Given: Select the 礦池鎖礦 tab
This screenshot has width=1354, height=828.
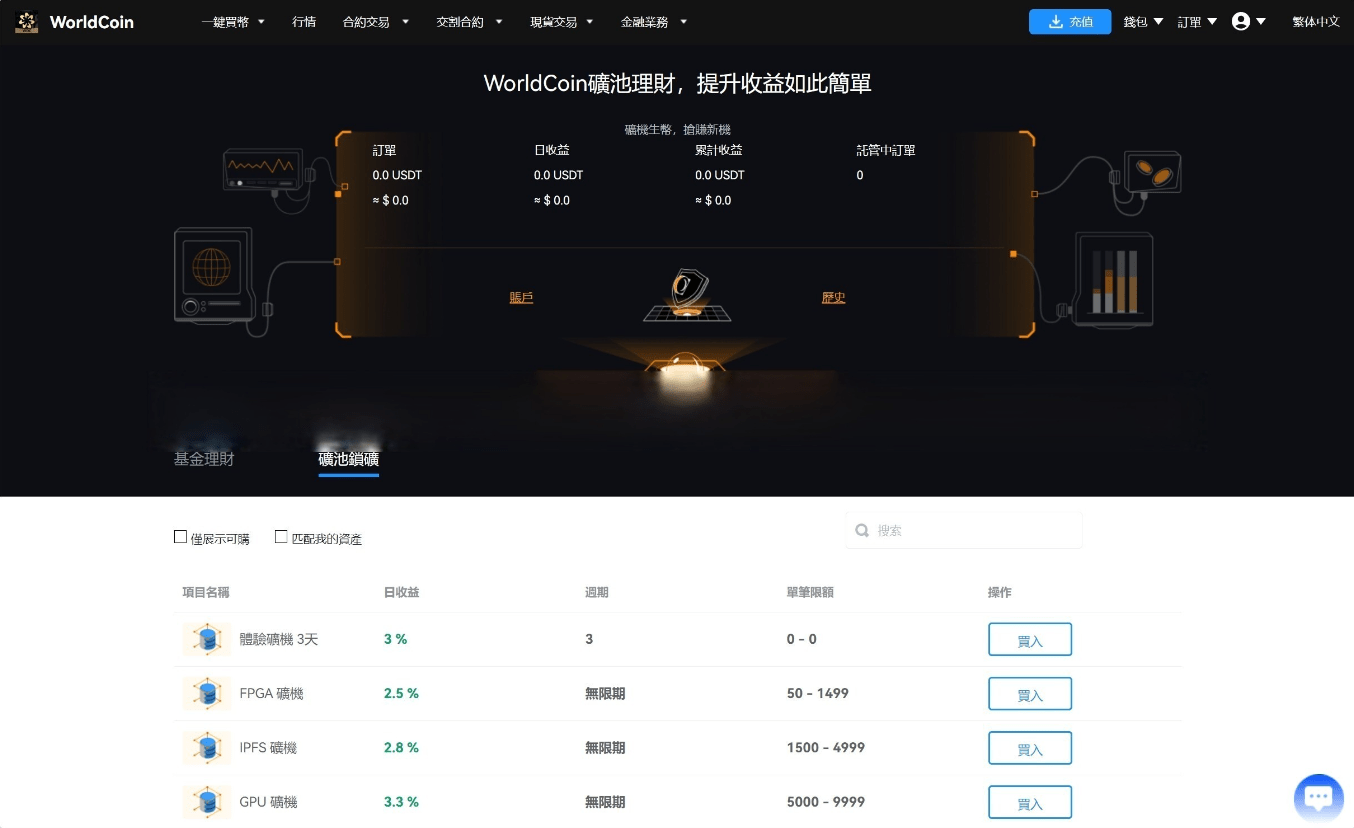Looking at the screenshot, I should coord(348,460).
